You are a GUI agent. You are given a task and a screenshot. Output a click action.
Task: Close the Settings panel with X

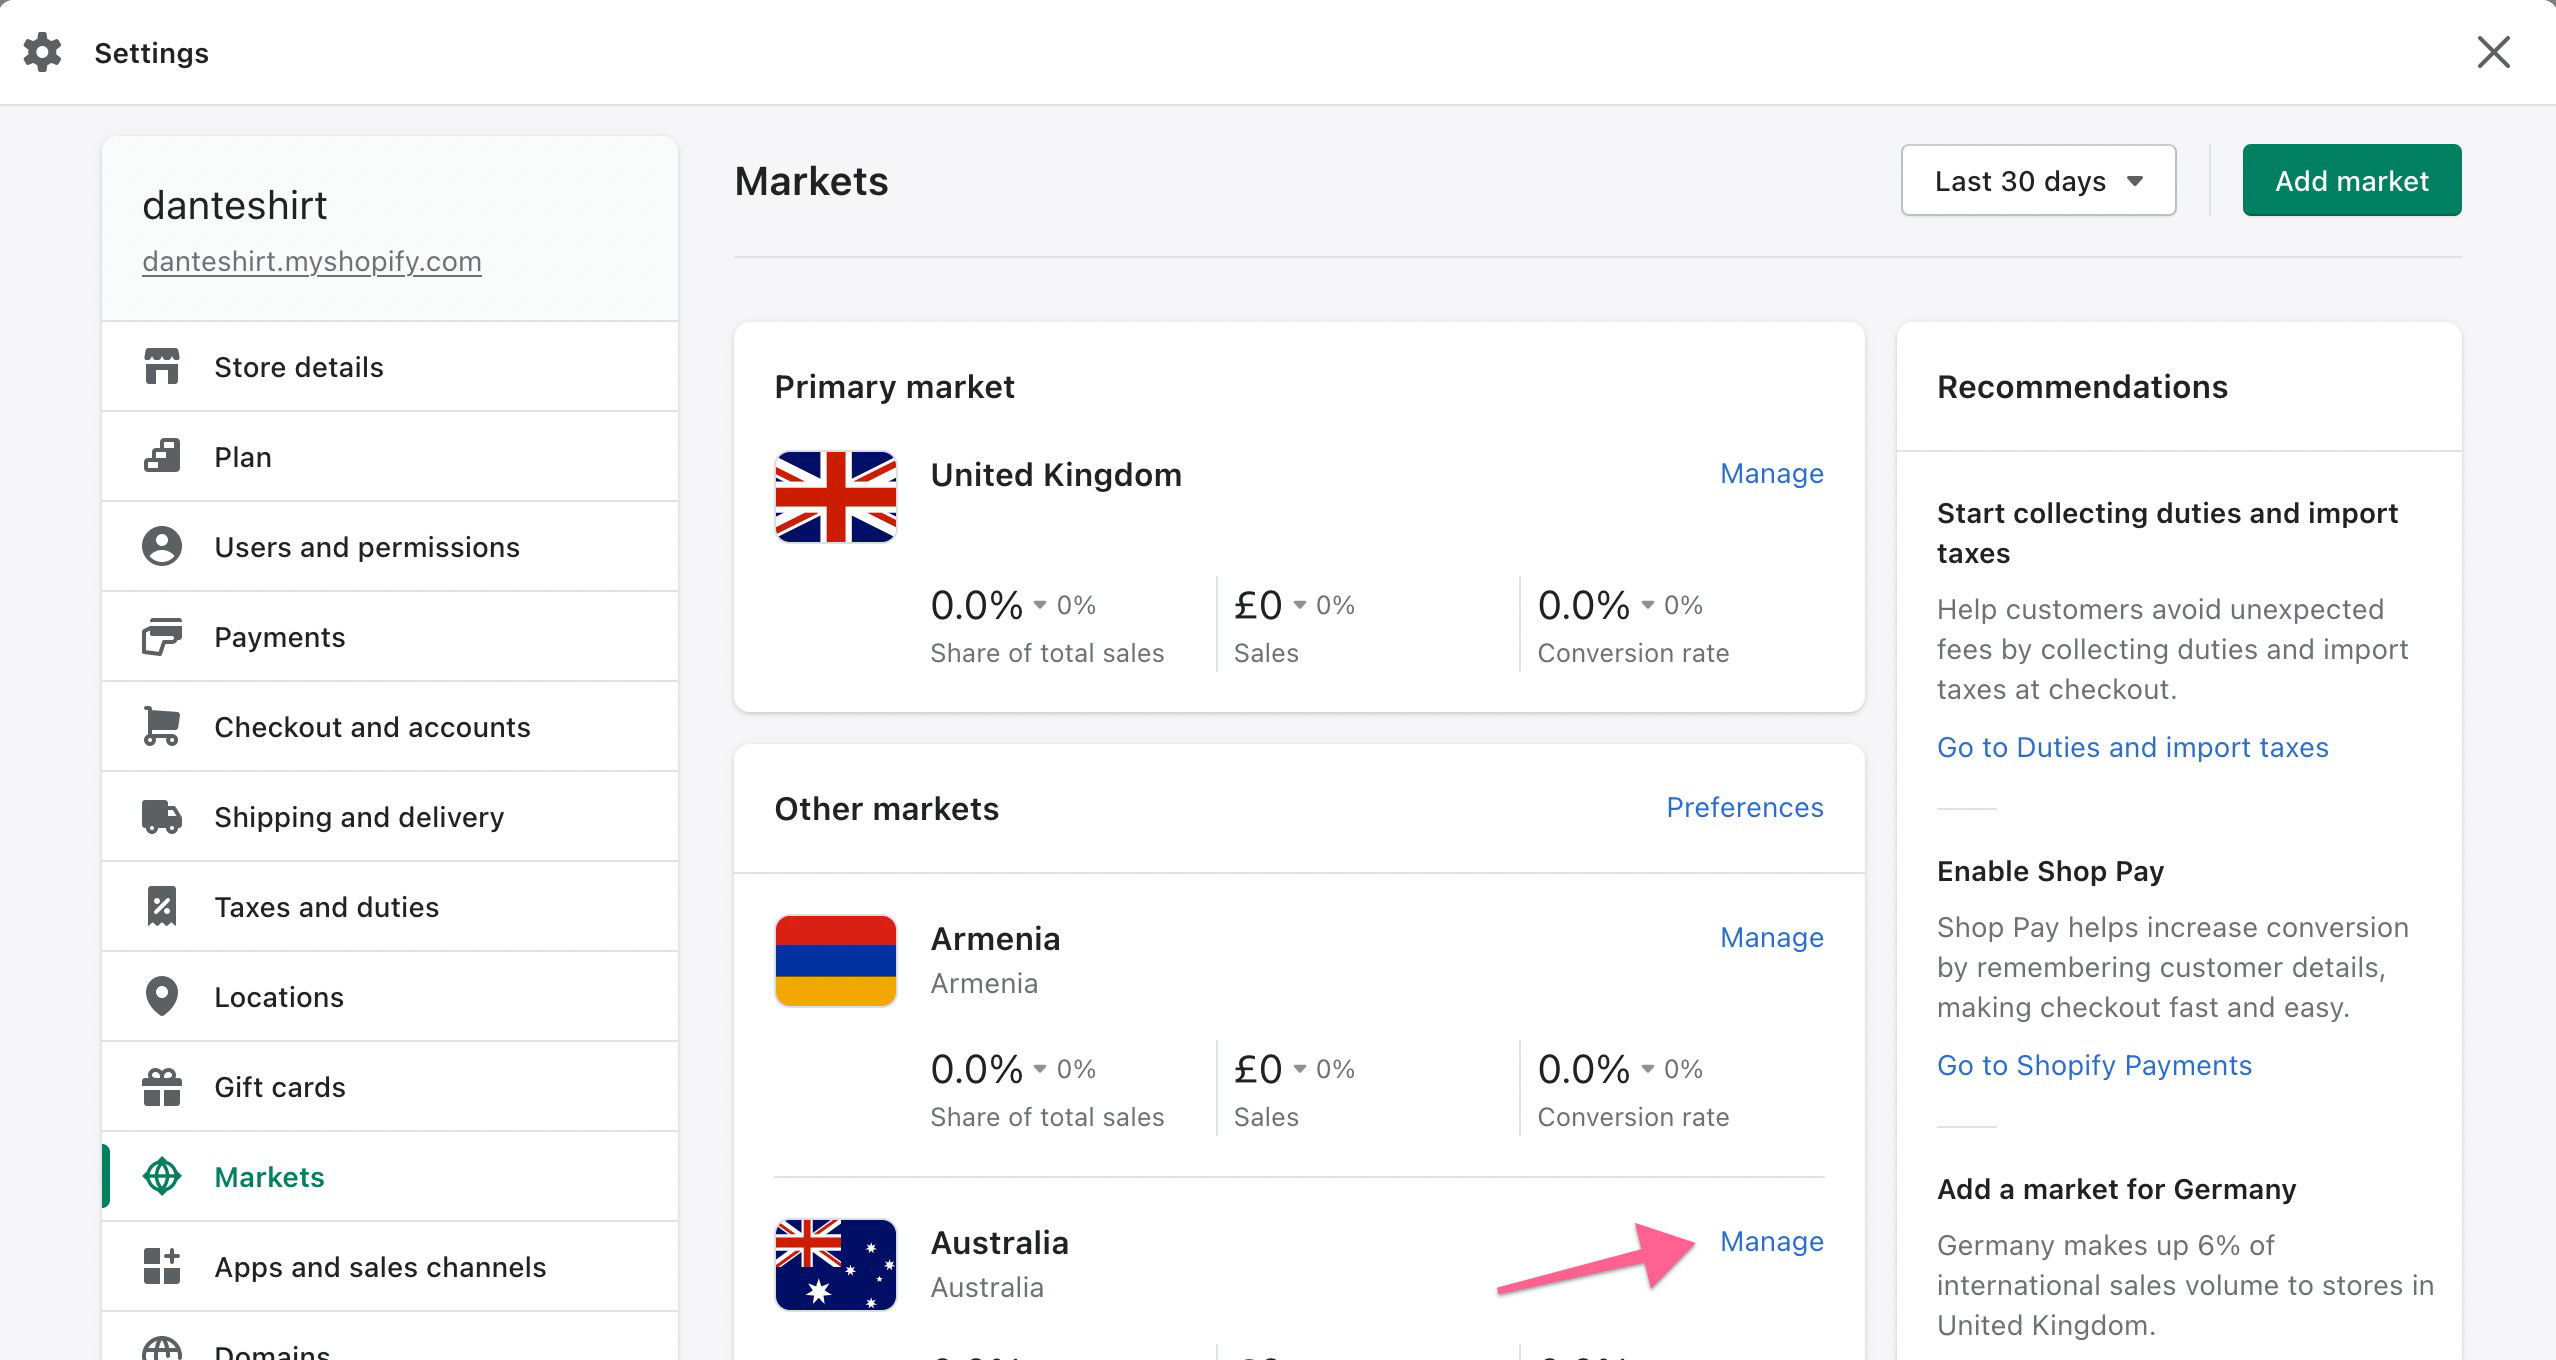(2493, 52)
